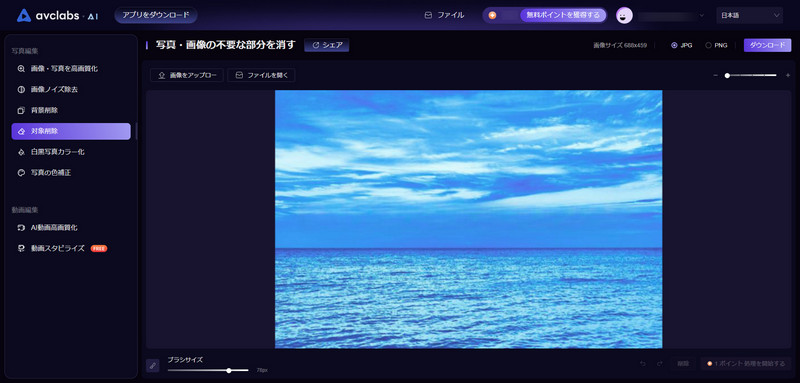Click the ファイルを開く button

click(x=261, y=75)
